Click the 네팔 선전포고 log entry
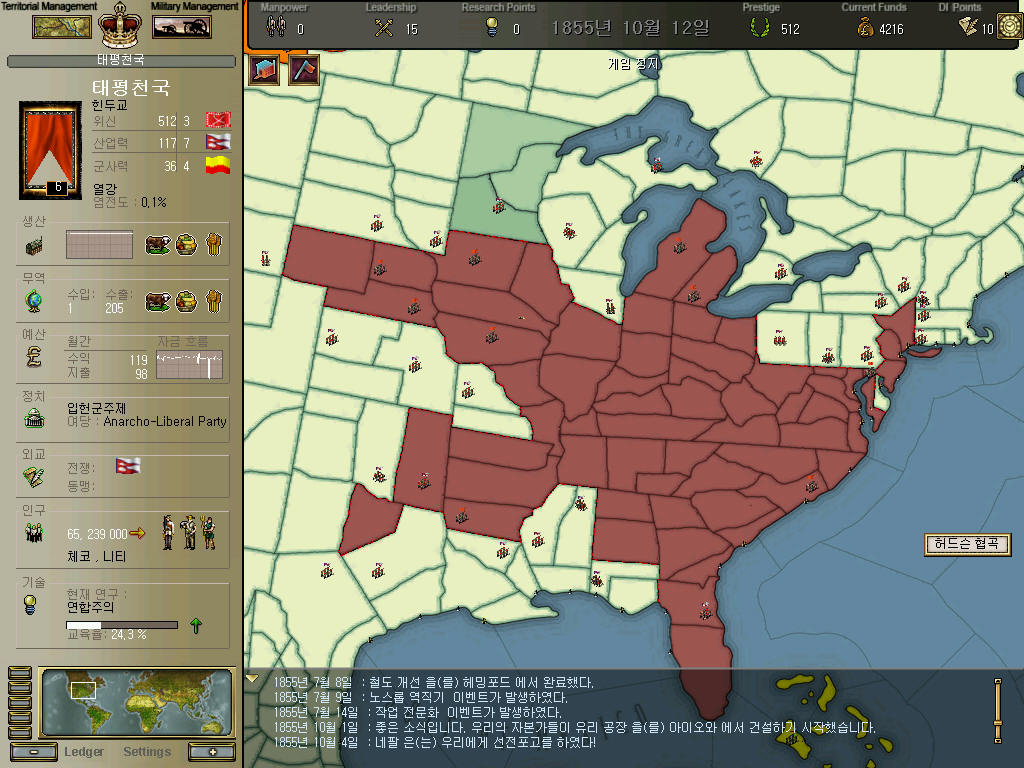Screen dimensions: 1024x768 point(434,743)
